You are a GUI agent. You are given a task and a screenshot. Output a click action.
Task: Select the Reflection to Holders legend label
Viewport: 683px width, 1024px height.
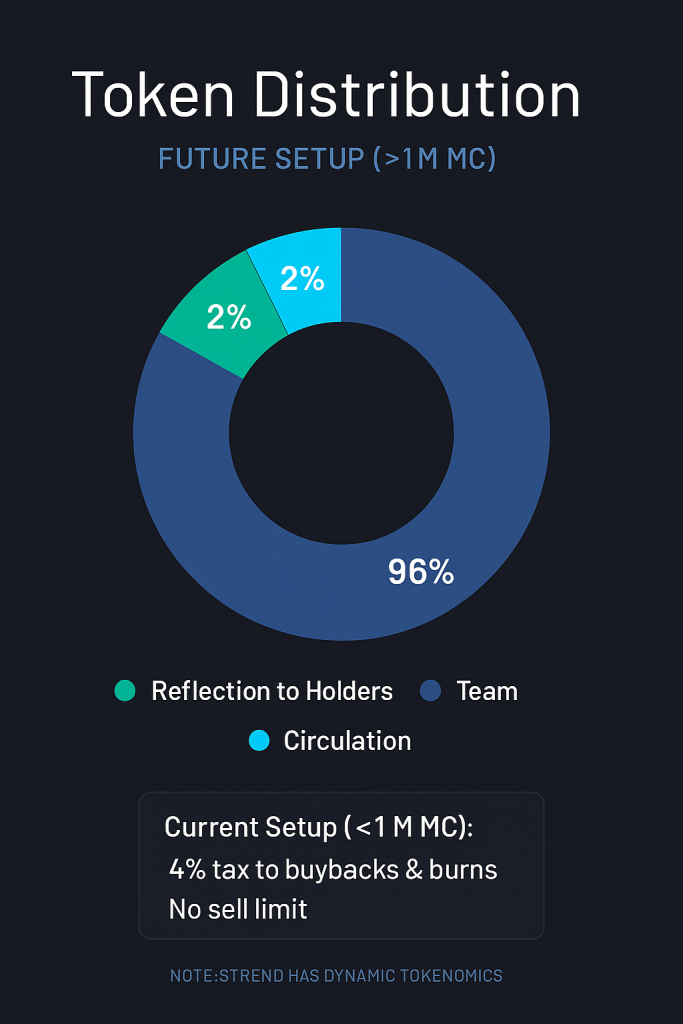tap(272, 691)
